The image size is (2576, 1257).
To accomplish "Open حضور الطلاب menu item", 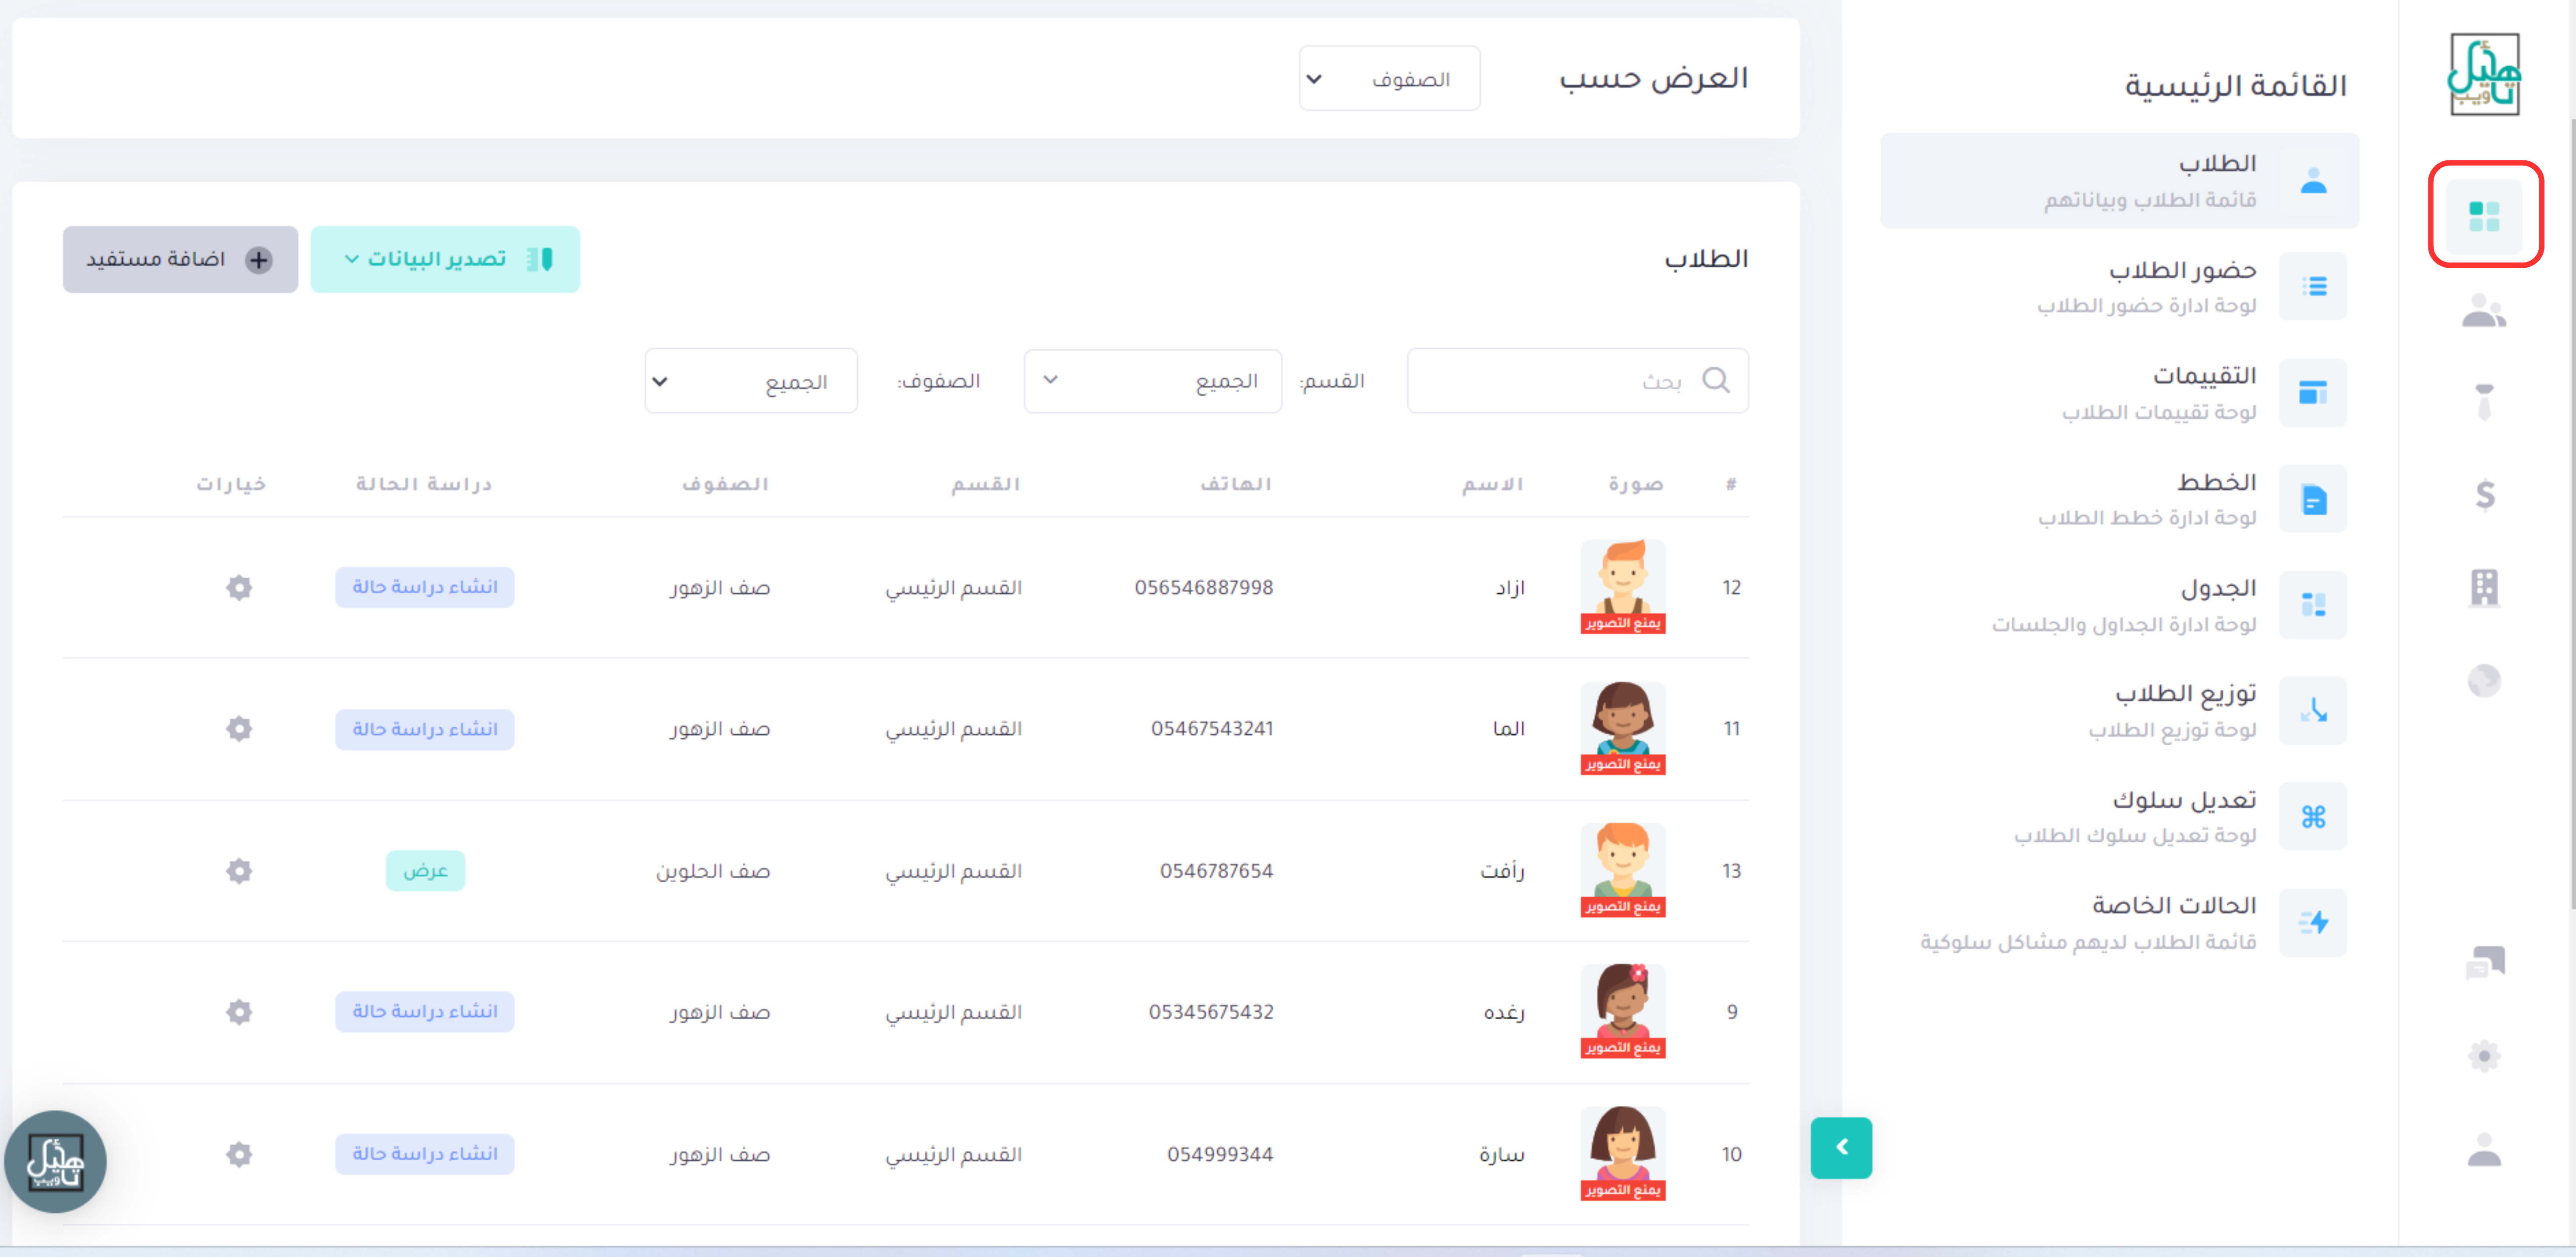I will pyautogui.click(x=2119, y=287).
